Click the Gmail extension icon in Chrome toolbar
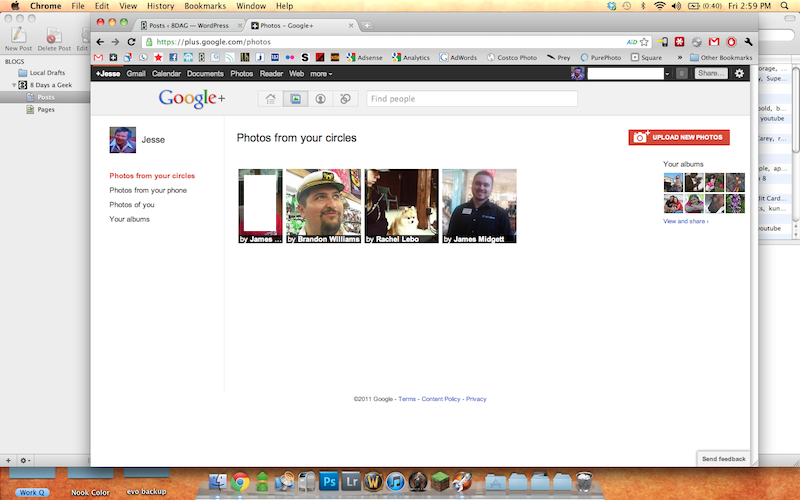 click(714, 42)
